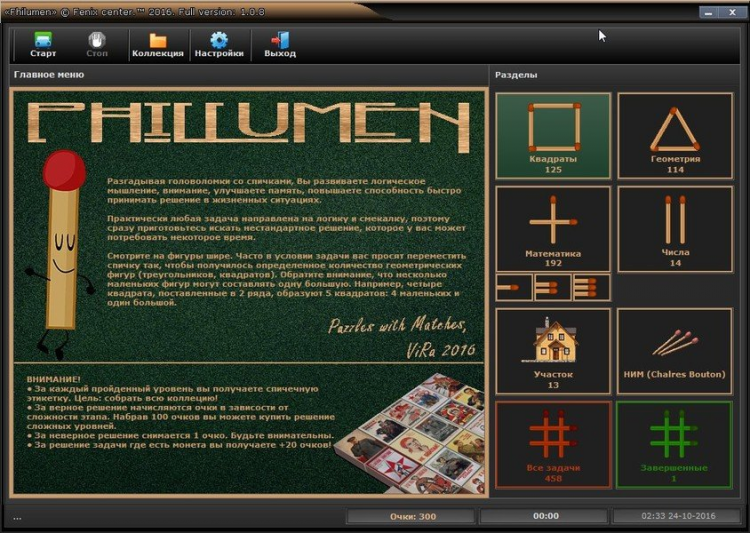The image size is (750, 533).
Task: Open the Числа two-matches section
Action: click(675, 229)
